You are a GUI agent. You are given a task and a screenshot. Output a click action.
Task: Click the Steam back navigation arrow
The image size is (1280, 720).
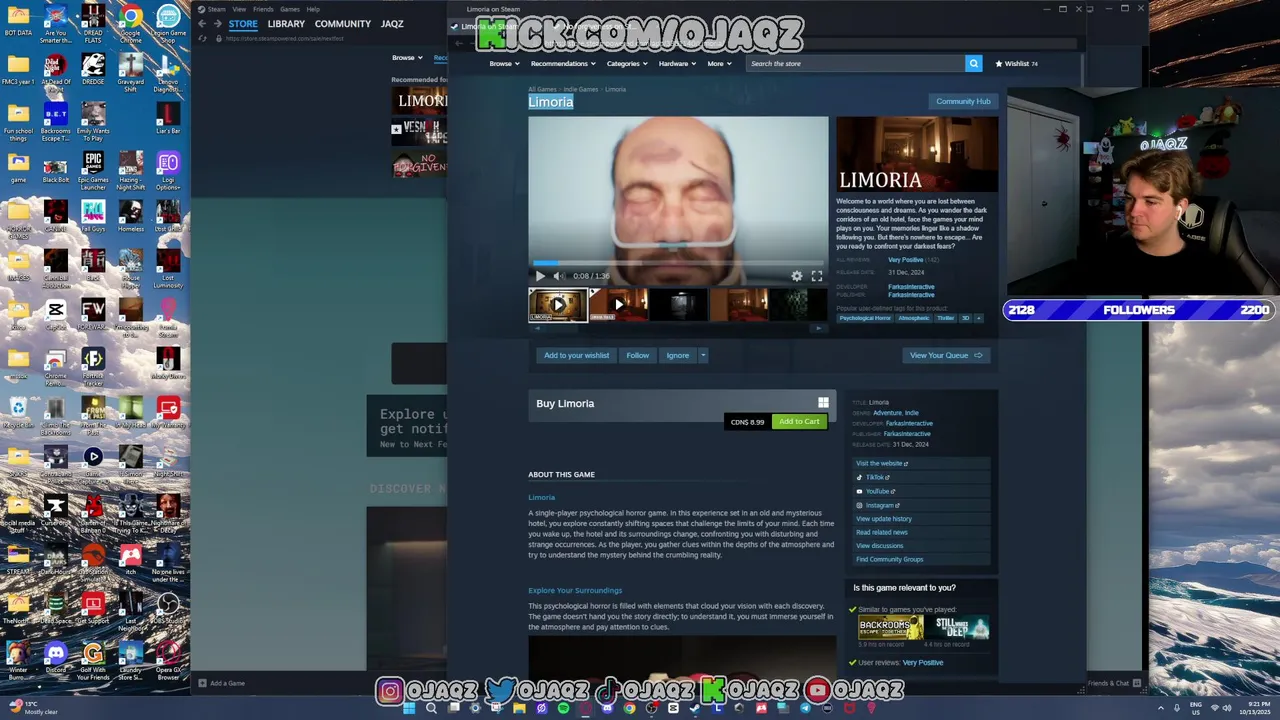click(x=203, y=24)
